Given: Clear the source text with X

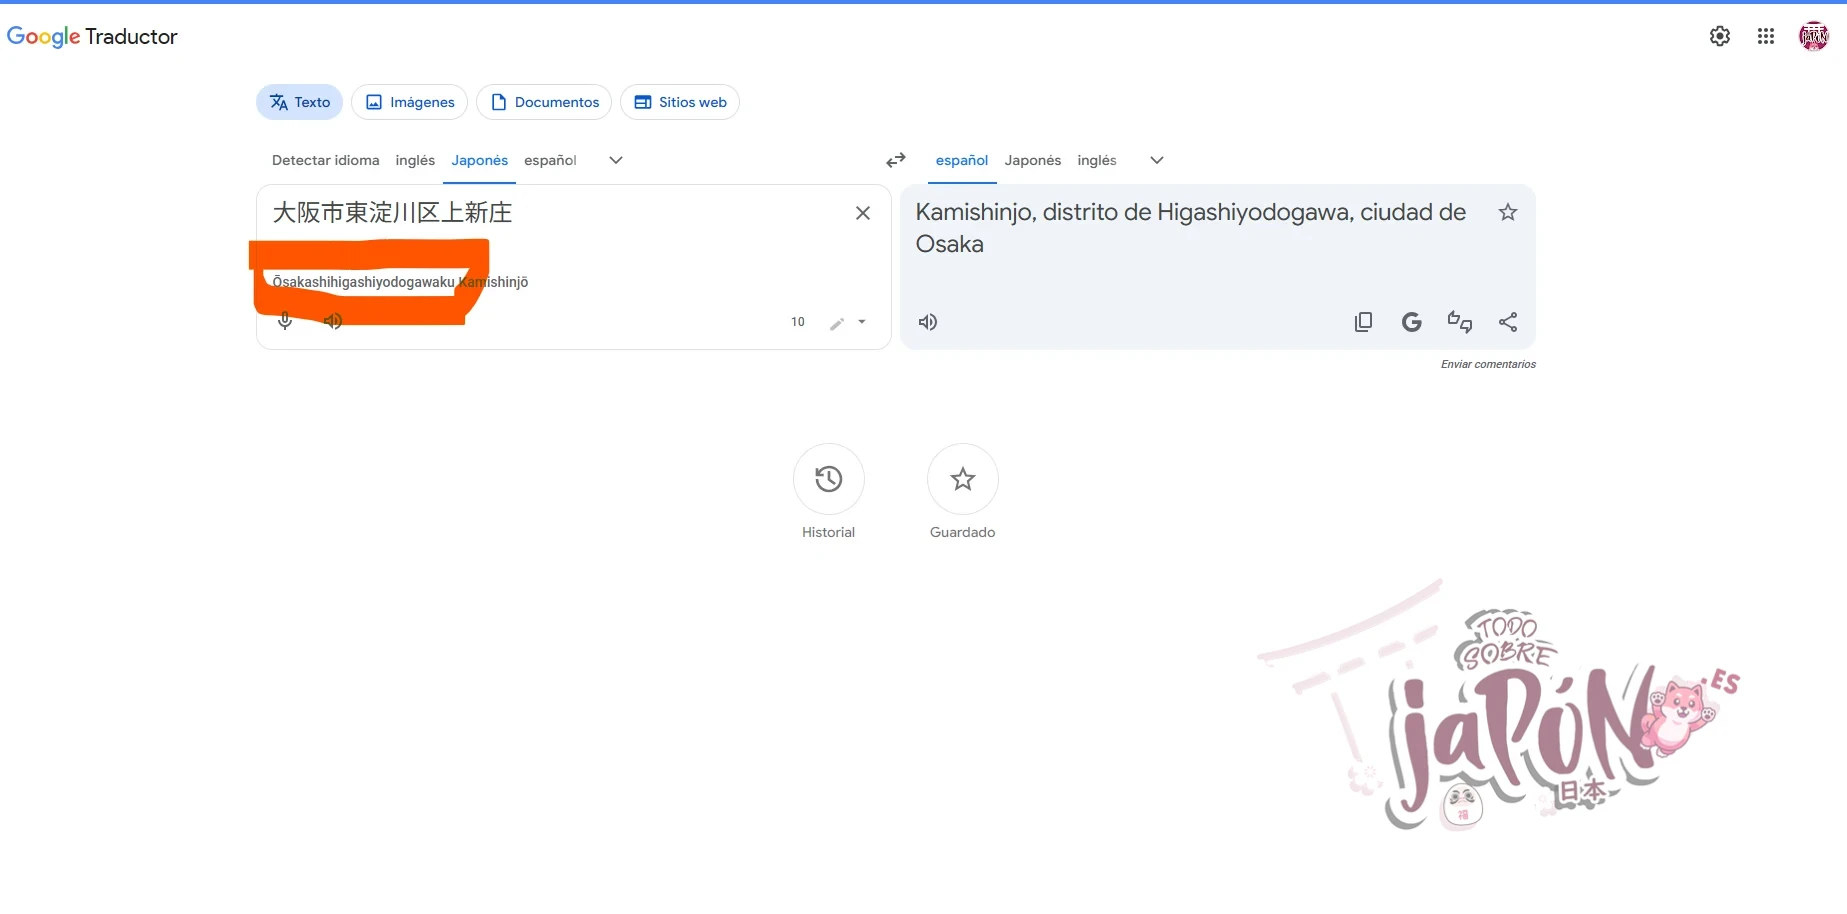Looking at the screenshot, I should (863, 213).
